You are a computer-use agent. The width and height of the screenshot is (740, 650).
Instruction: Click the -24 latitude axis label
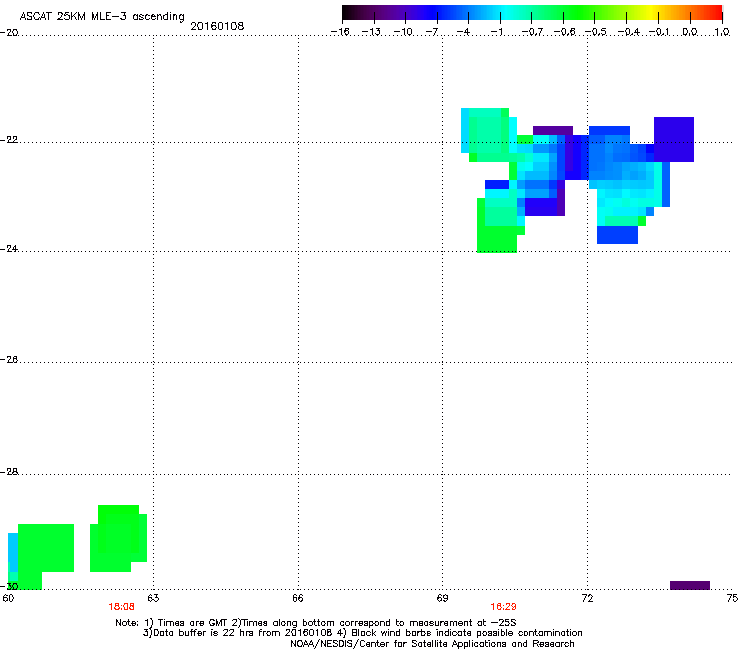(9, 248)
